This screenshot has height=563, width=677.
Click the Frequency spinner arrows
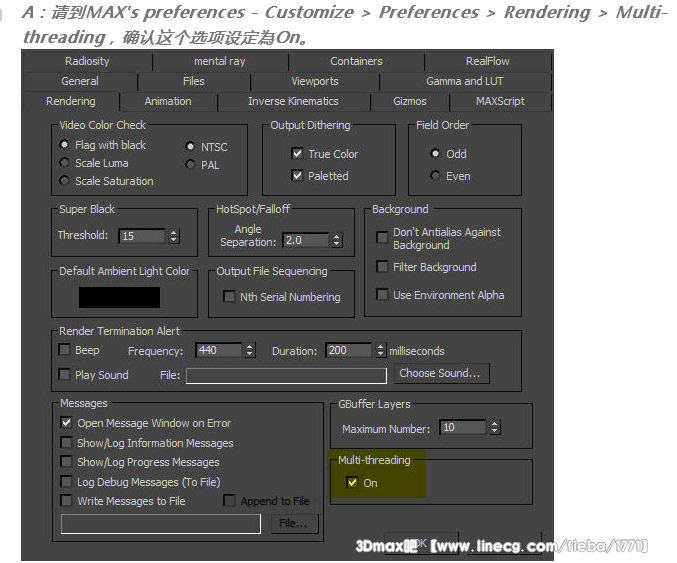tap(250, 350)
